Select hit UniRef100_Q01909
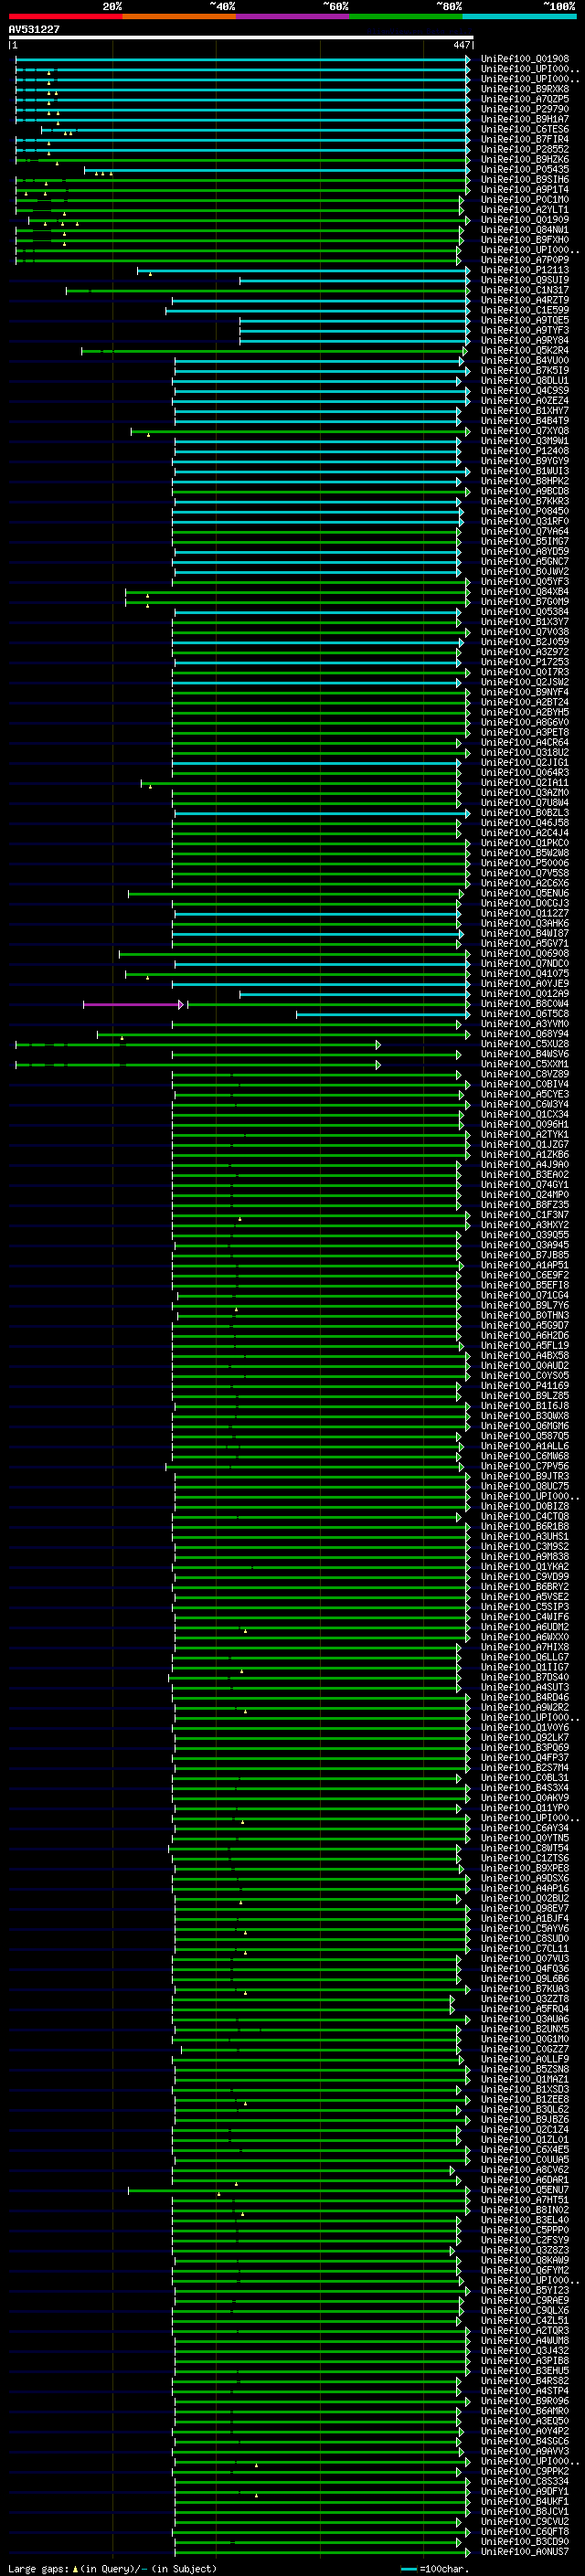Screen dimensions: 585x2576 [524, 220]
